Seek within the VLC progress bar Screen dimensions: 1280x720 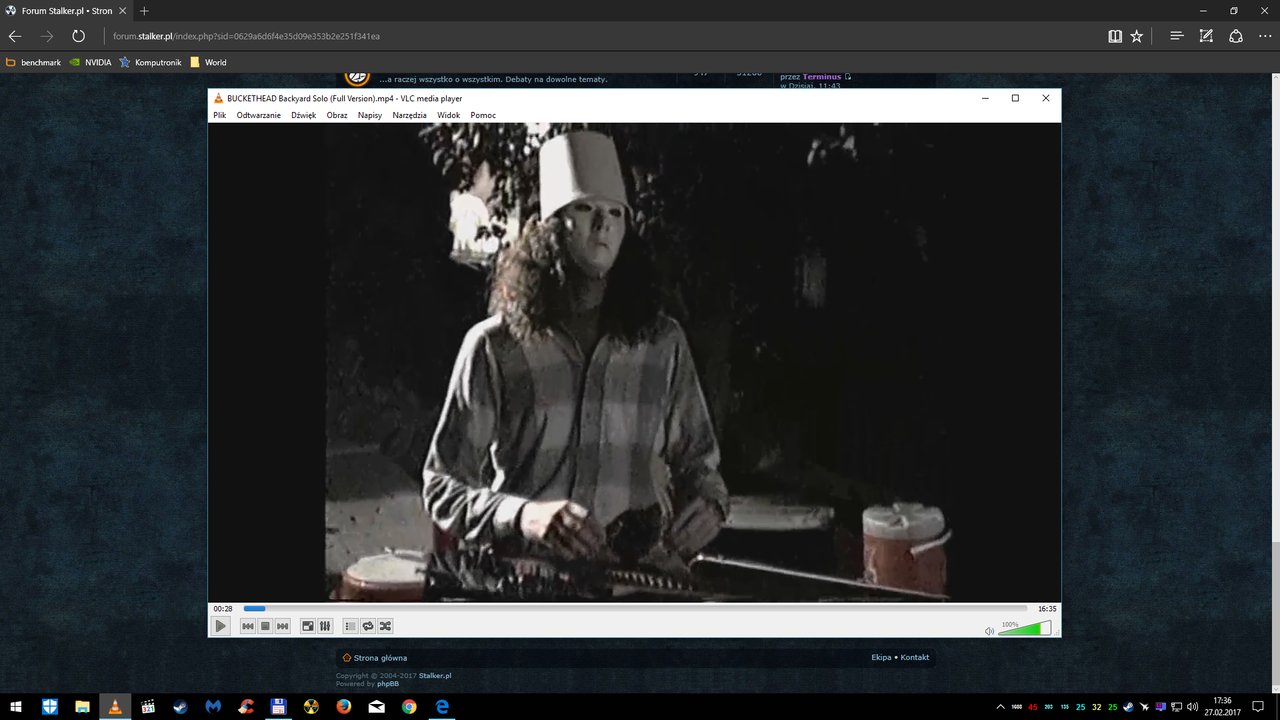click(x=635, y=608)
